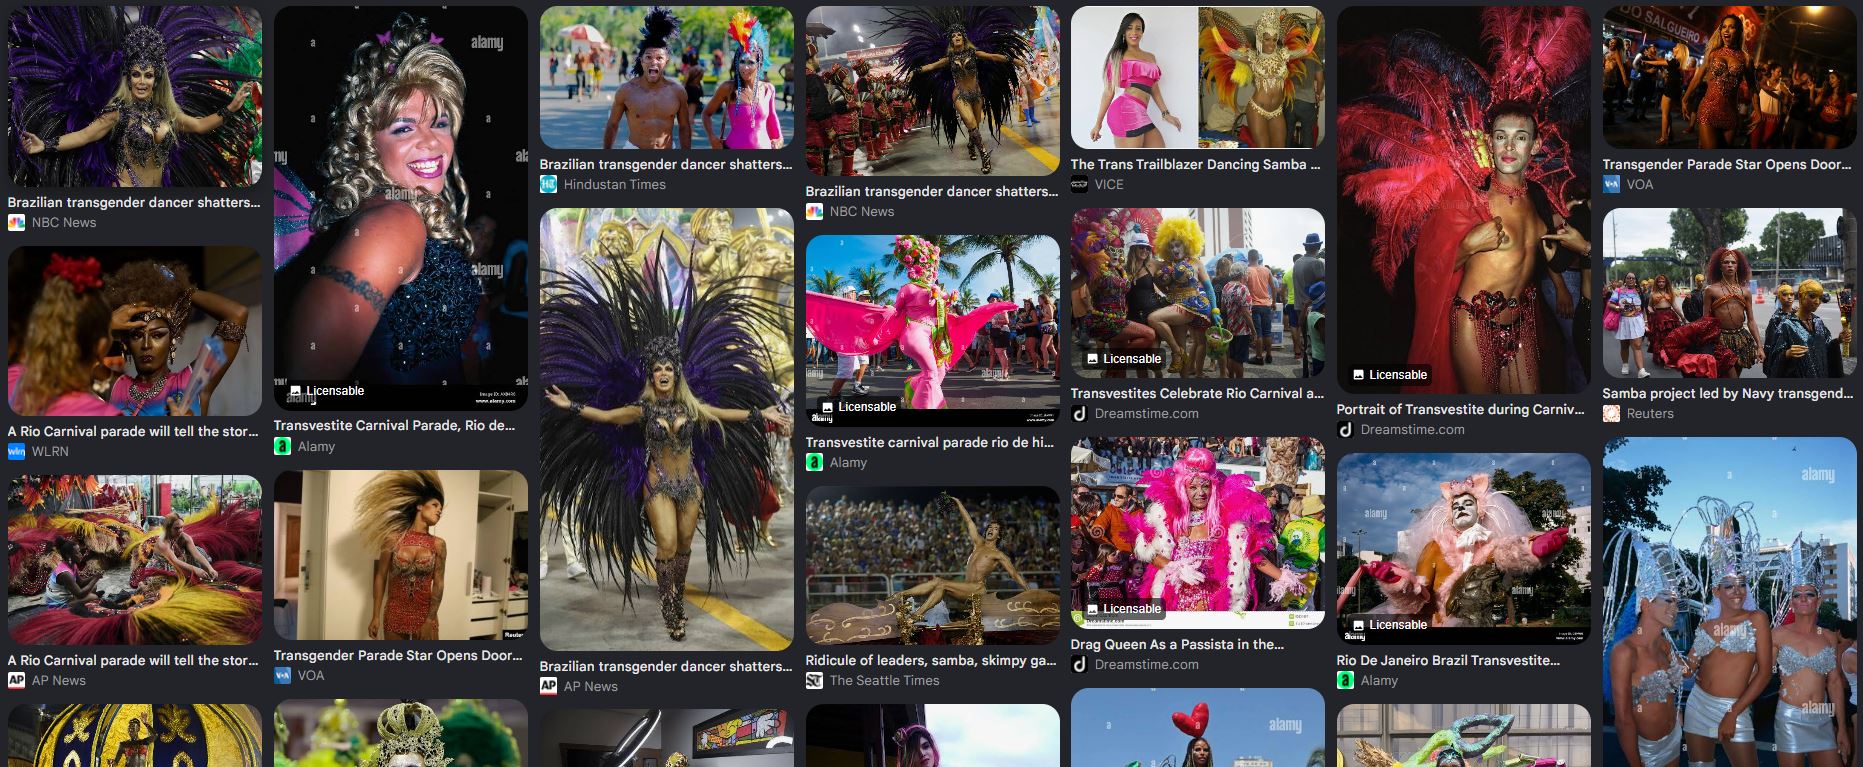Click Alamy icon below "Transvestite Carnival Parade, Rio de..."
Viewport: 1863px width, 767px height.
pos(282,447)
